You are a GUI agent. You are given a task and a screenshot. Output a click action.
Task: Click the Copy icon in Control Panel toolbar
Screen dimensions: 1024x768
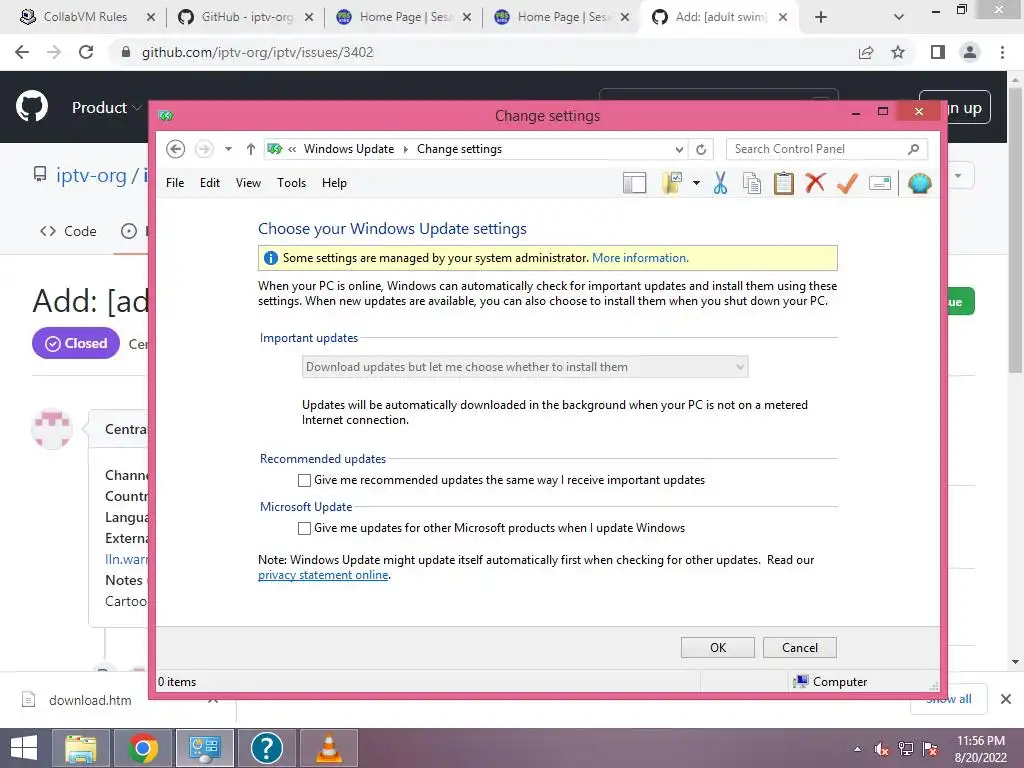click(x=752, y=184)
